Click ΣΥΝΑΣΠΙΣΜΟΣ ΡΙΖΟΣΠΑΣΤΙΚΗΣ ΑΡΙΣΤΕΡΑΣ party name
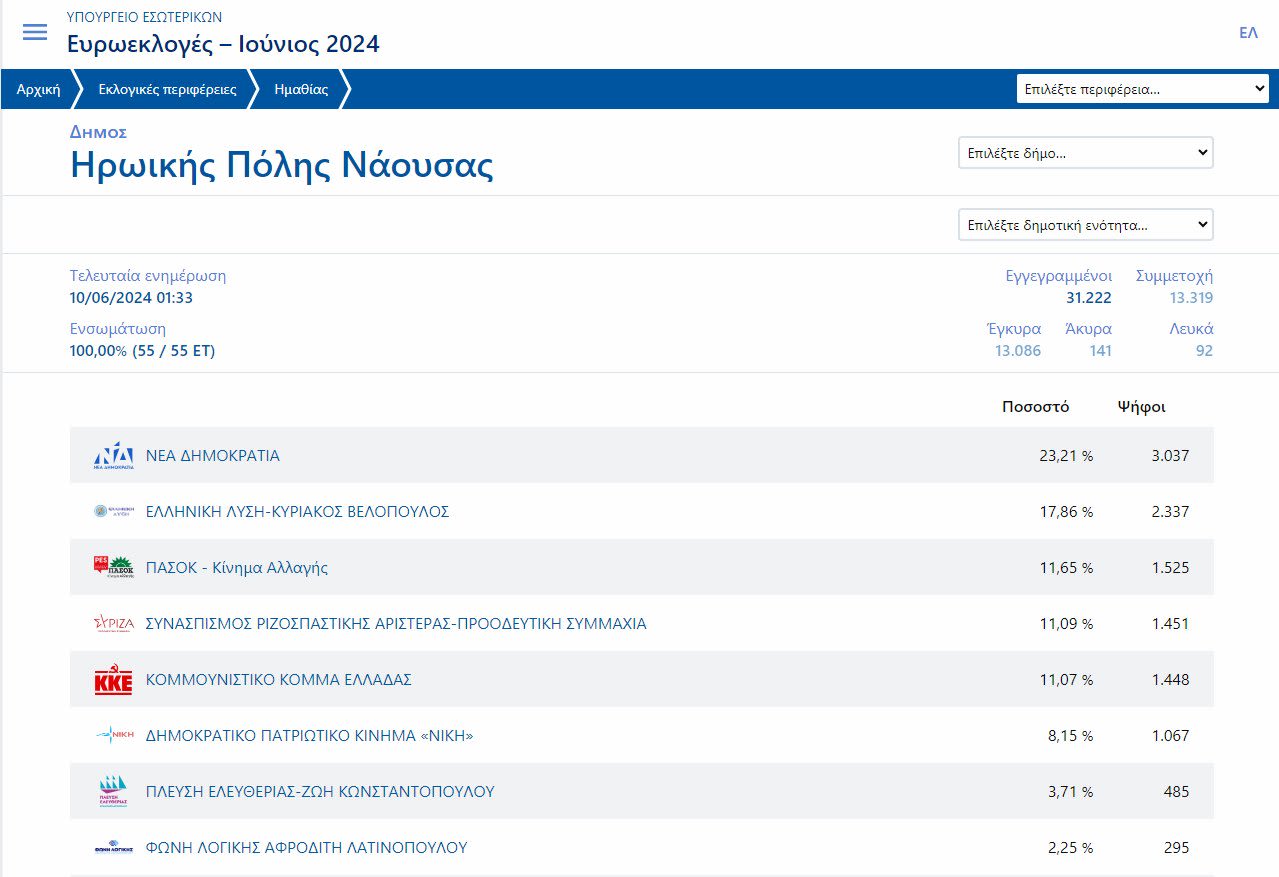1279x877 pixels. [x=396, y=624]
